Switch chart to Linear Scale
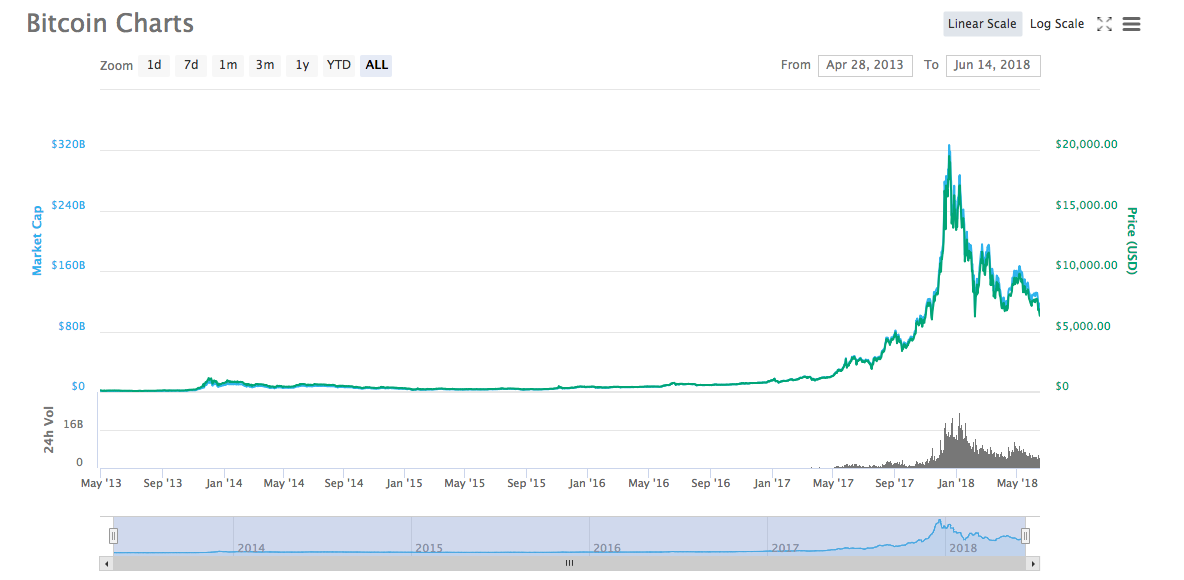The width and height of the screenshot is (1184, 580). [982, 24]
